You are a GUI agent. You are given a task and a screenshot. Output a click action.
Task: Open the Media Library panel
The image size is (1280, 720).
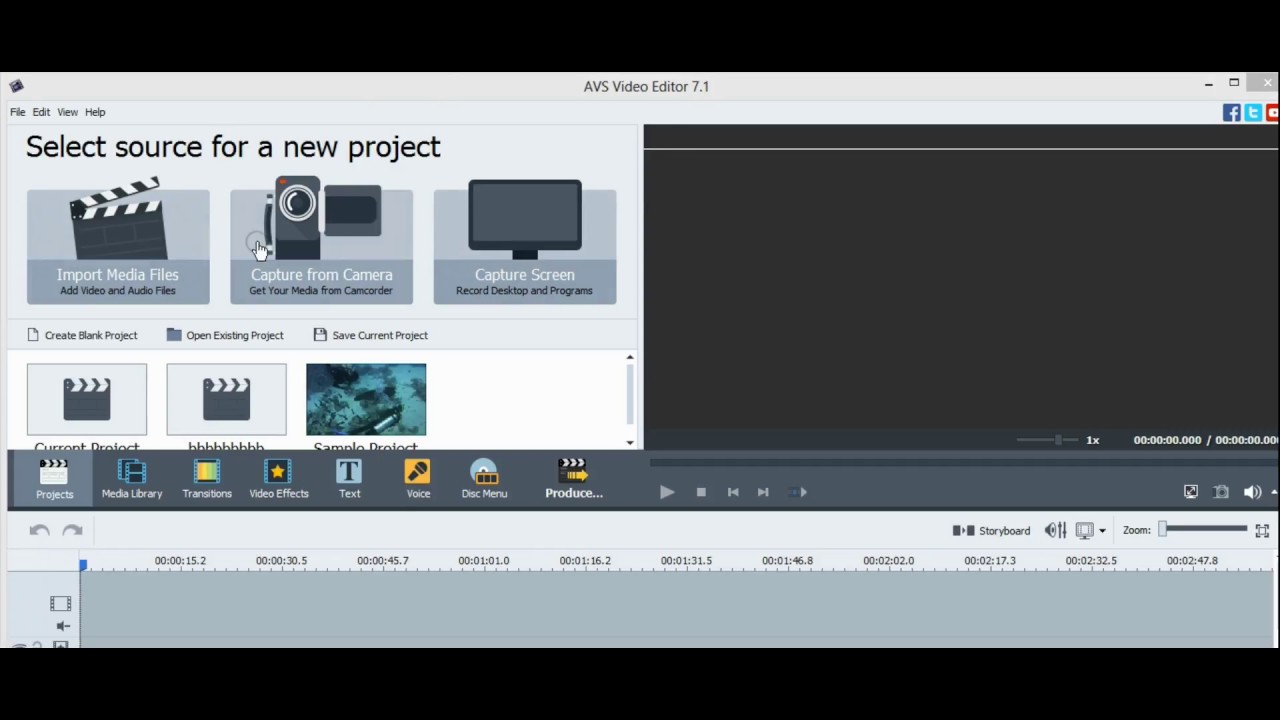pos(132,479)
